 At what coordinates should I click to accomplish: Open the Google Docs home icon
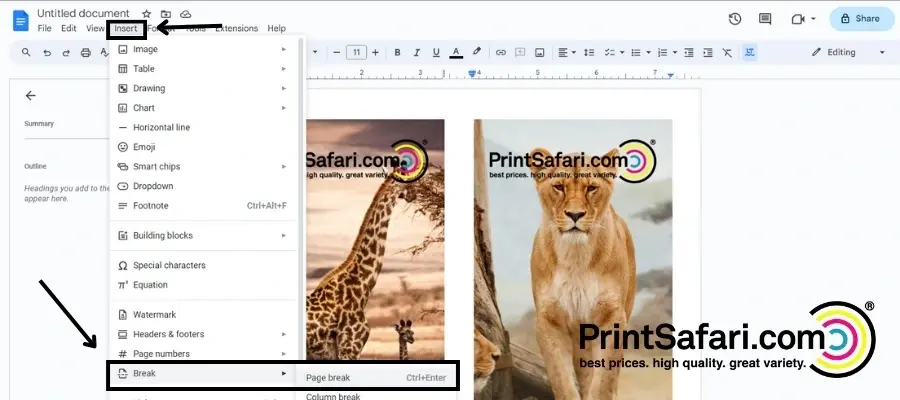click(x=21, y=21)
